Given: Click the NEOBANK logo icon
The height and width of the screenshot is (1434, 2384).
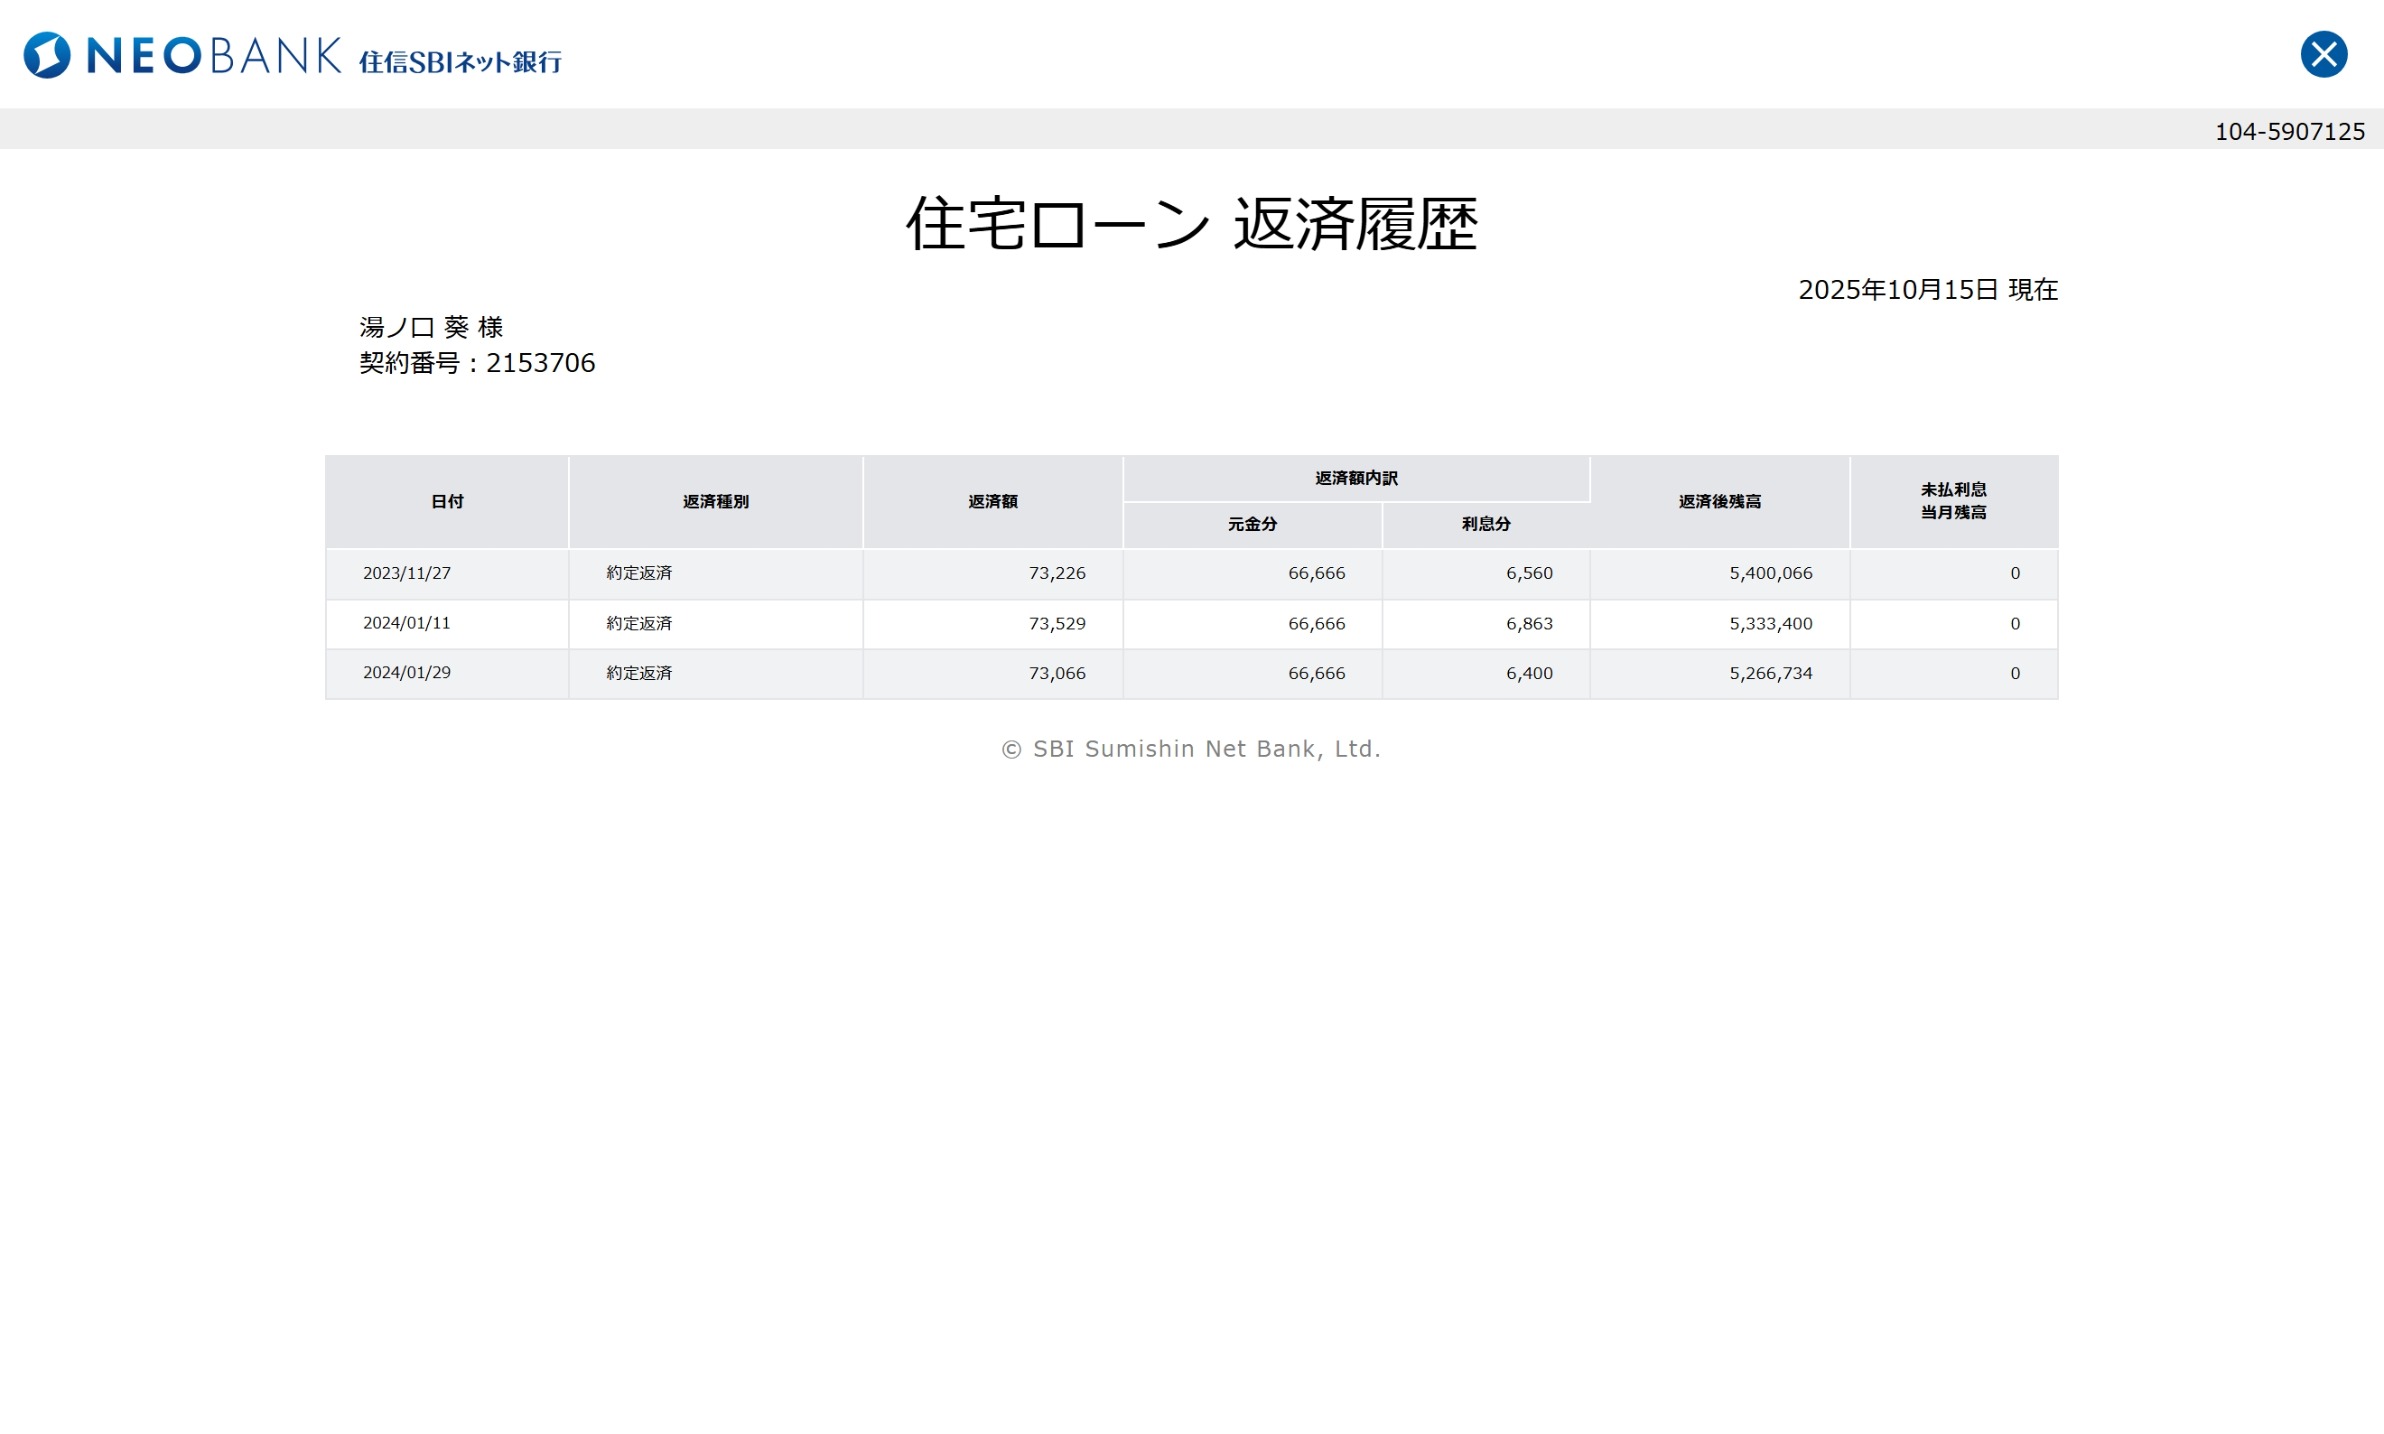Looking at the screenshot, I should point(47,55).
